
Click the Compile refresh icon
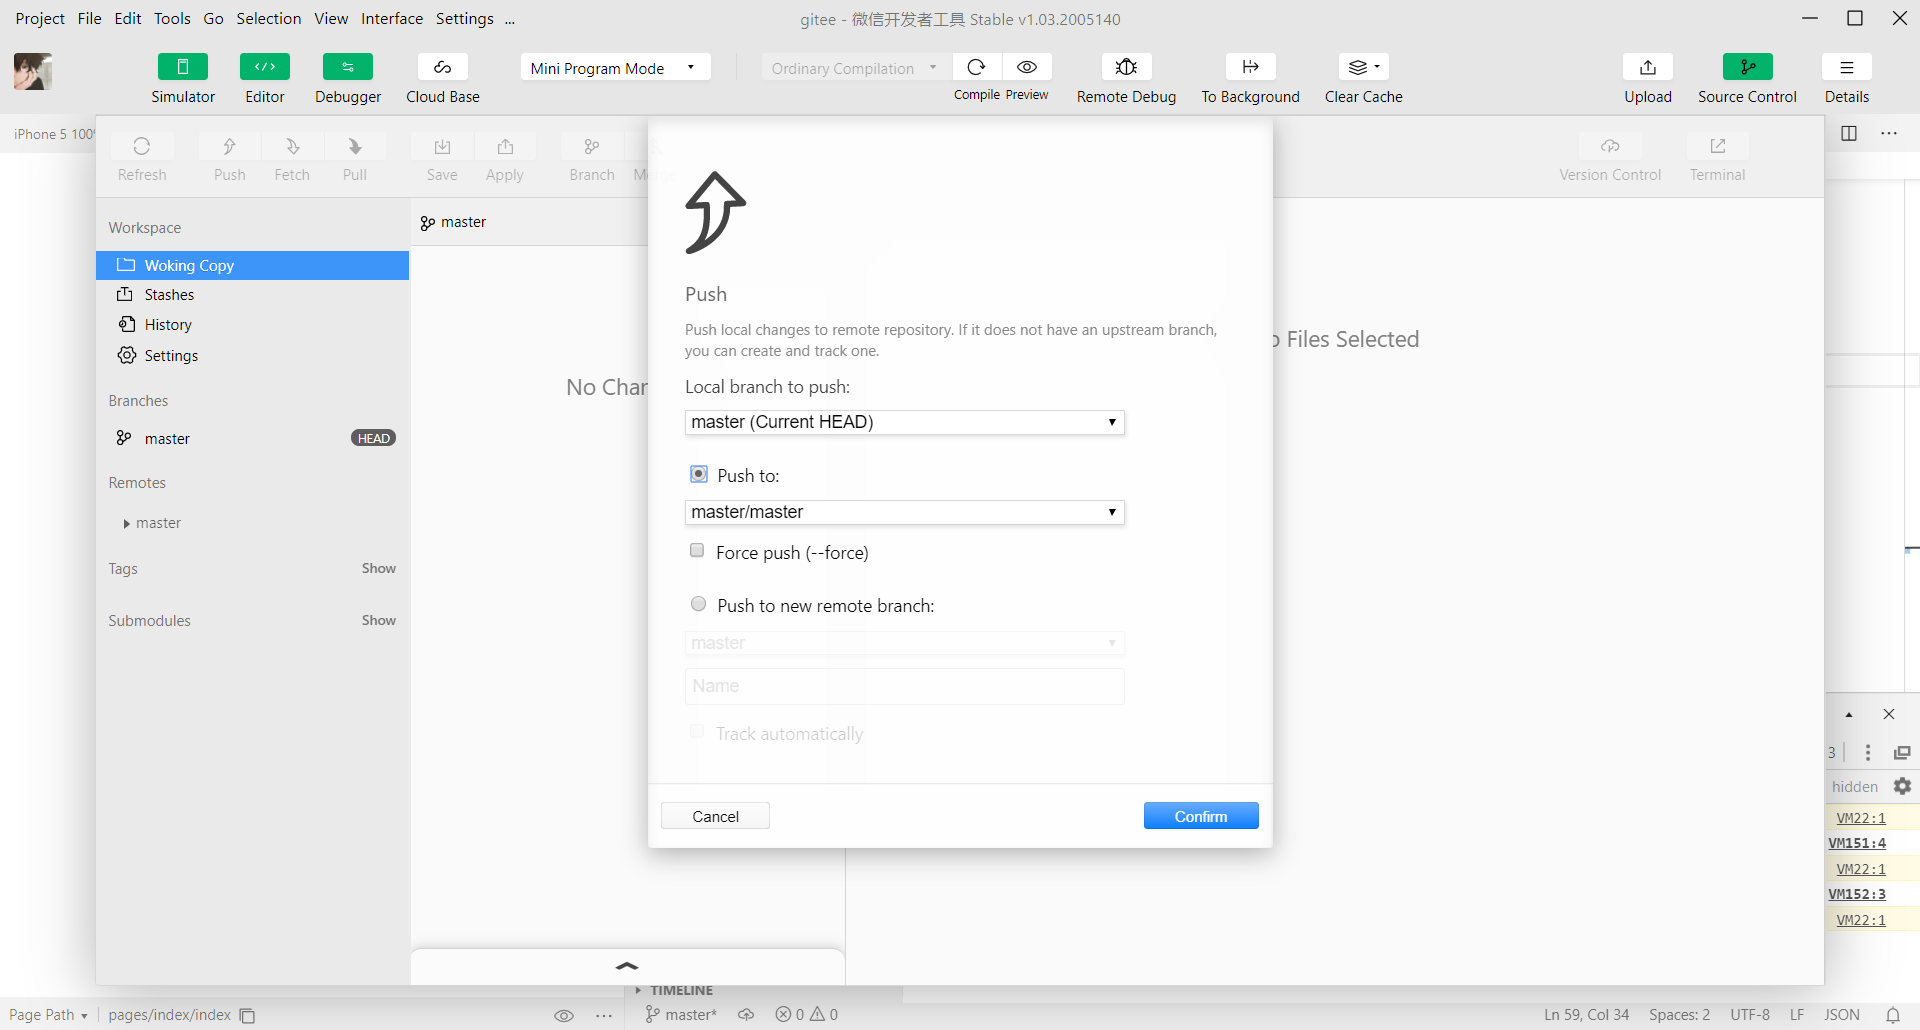pos(977,67)
